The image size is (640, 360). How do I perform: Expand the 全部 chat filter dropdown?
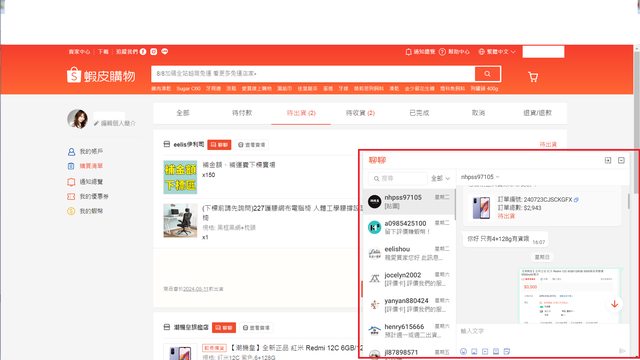[440, 178]
